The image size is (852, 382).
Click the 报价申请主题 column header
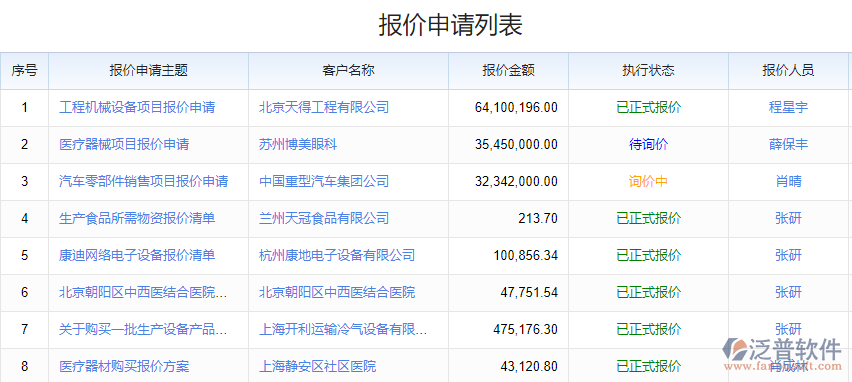[148, 71]
